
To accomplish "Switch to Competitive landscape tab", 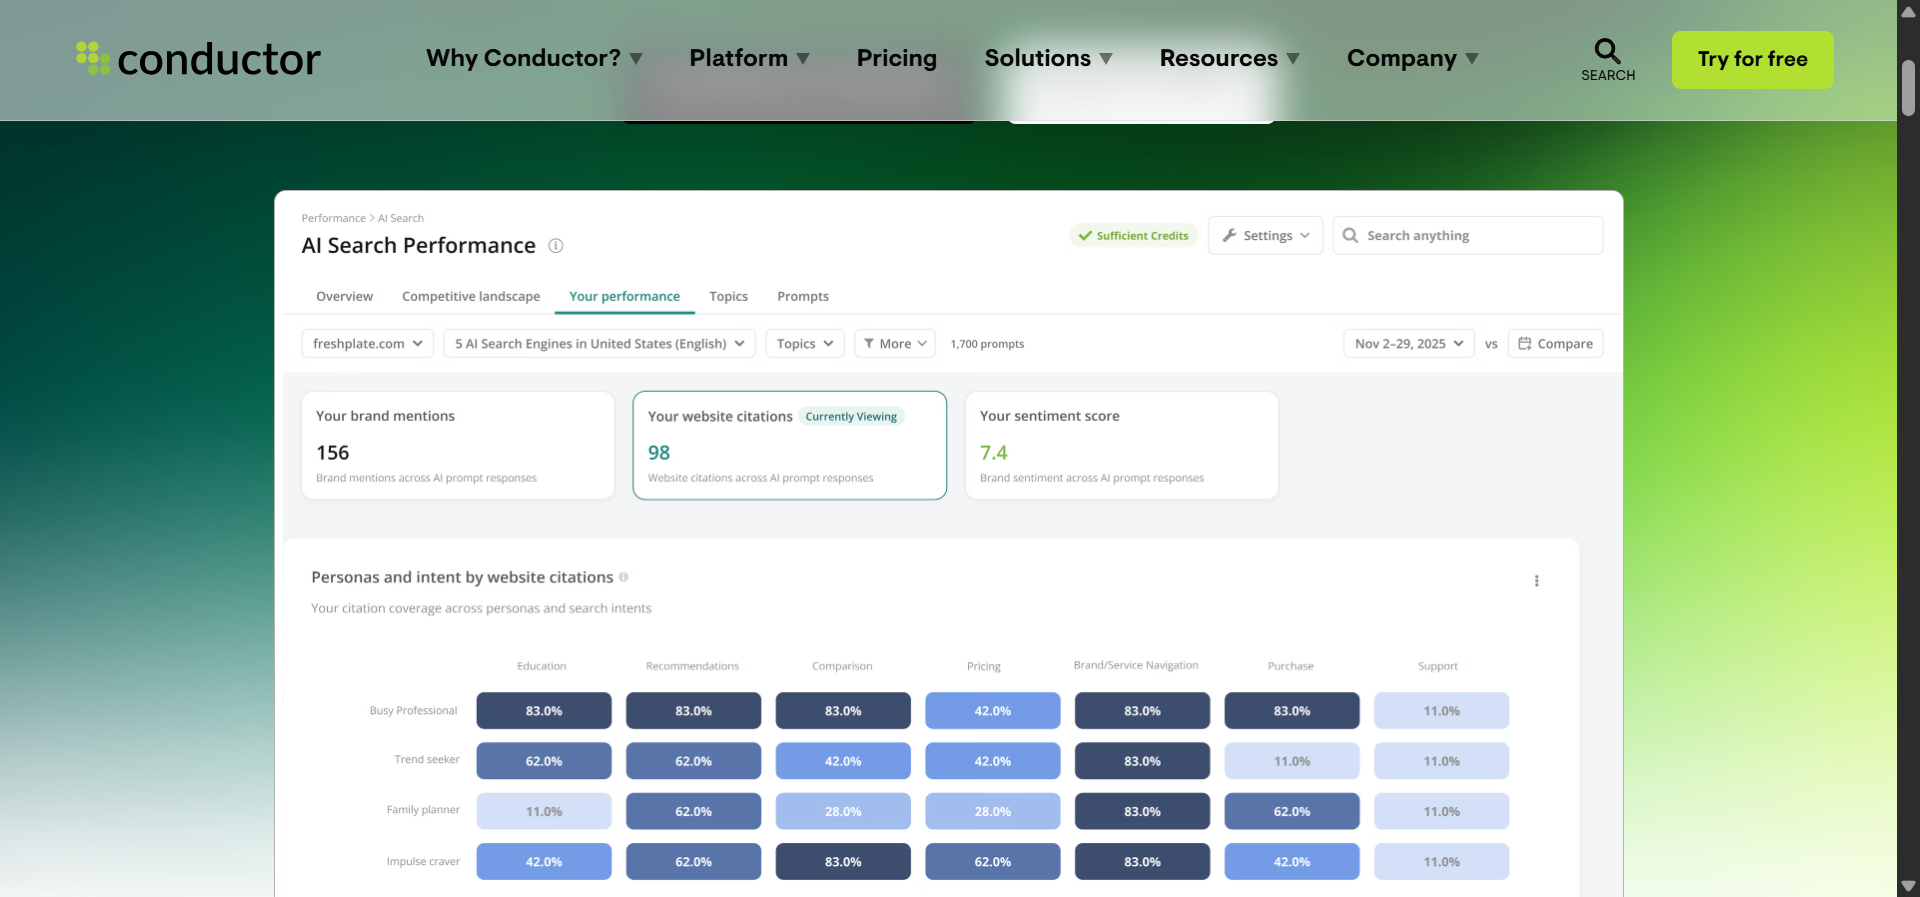I will click(x=471, y=296).
